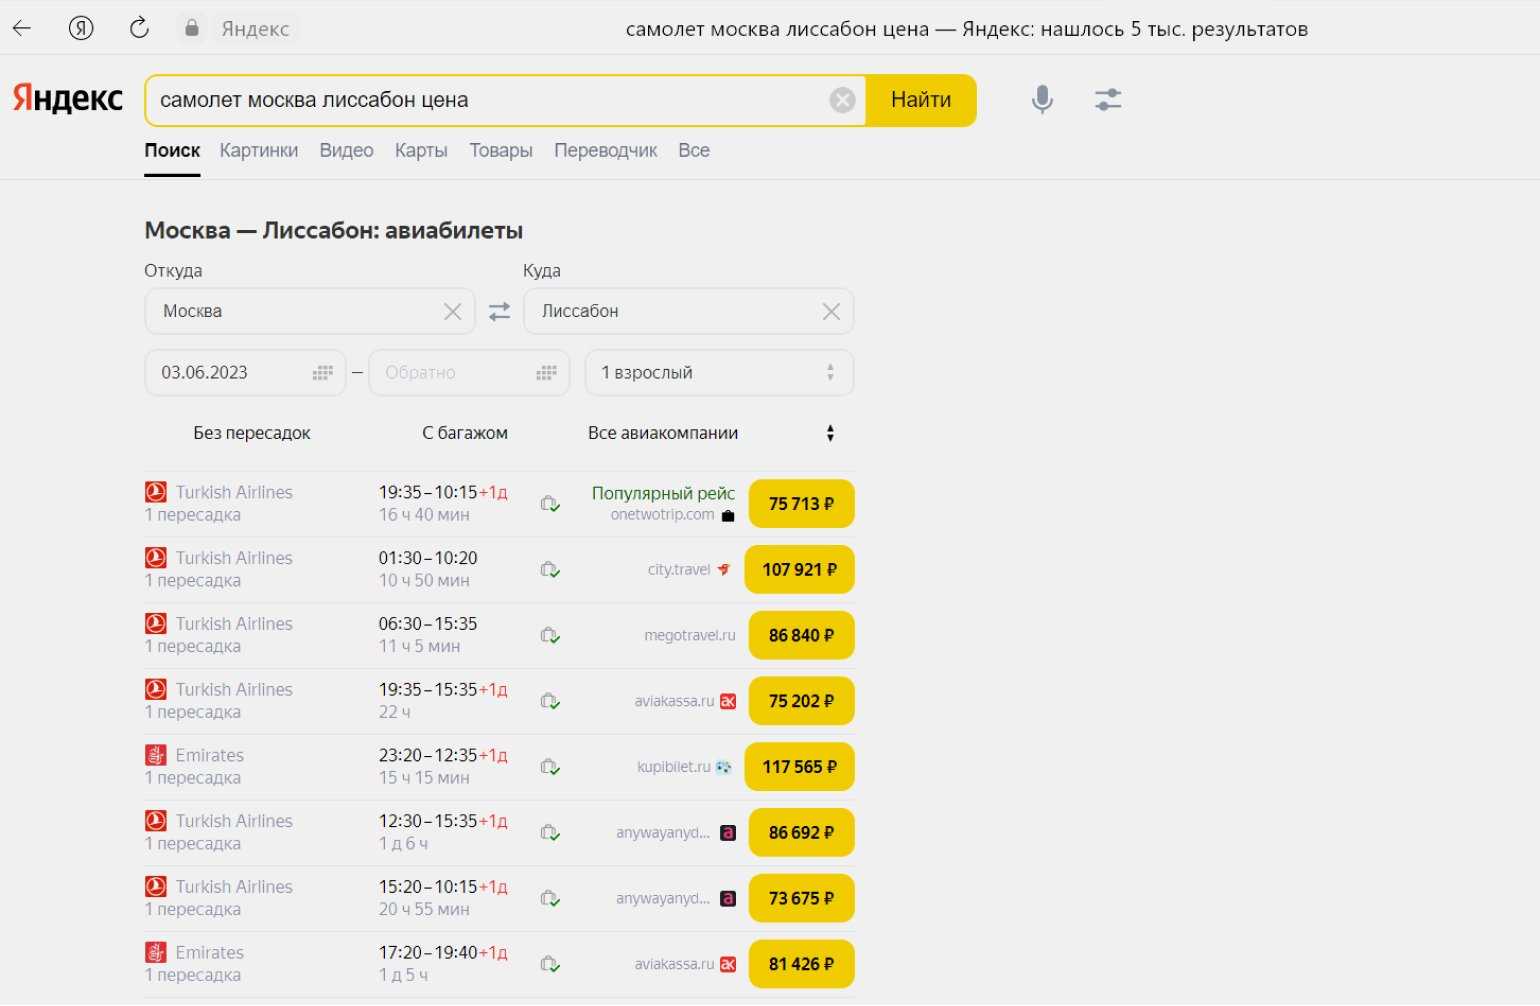
Task: Click the browser back arrow
Action: point(22,28)
